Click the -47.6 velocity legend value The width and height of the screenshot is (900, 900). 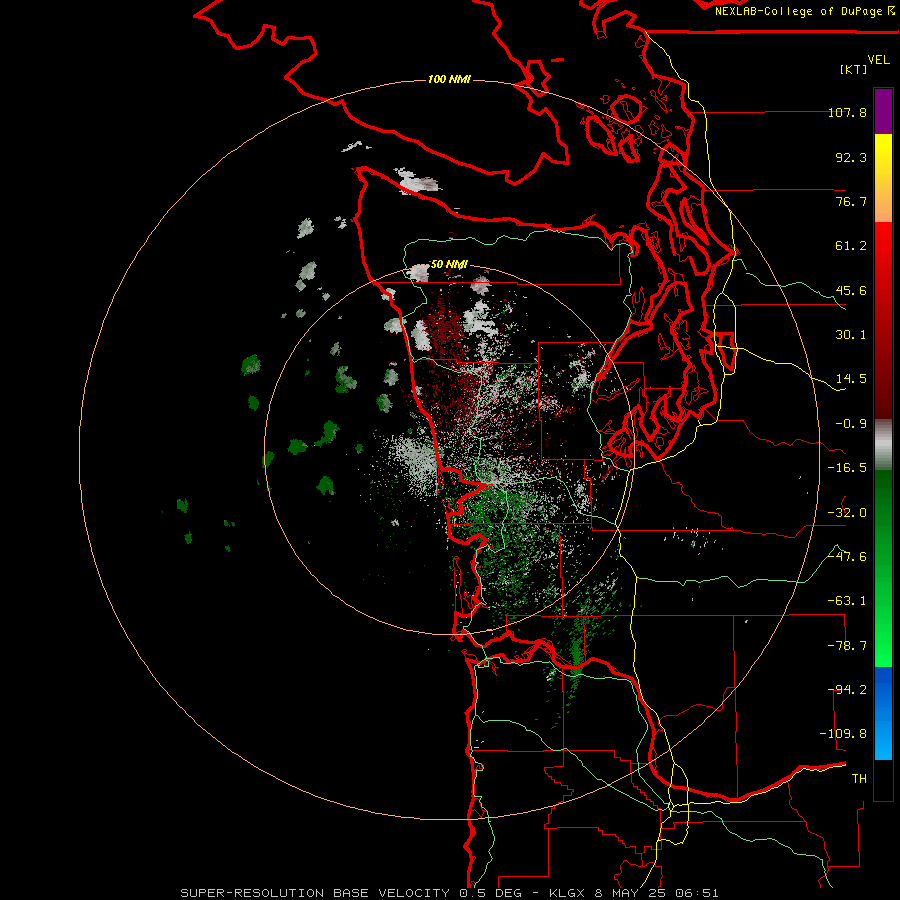[x=847, y=557]
